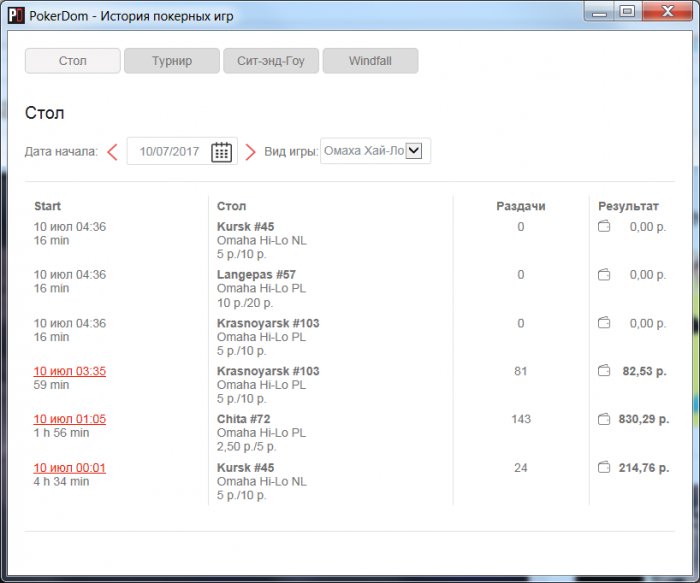Select the Стол tab
Screen dimensions: 700x583
point(73,61)
